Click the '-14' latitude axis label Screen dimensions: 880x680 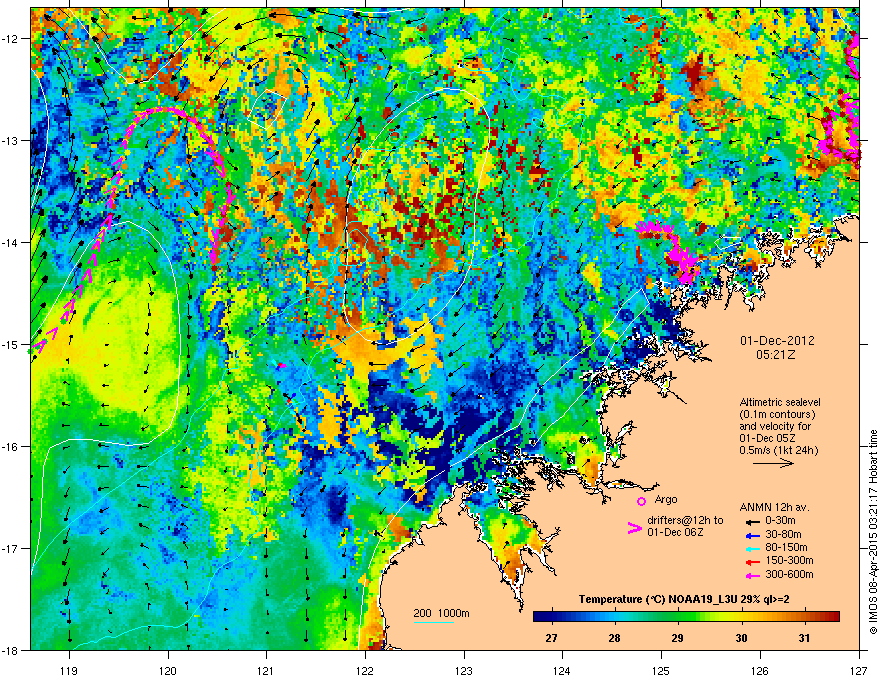(x=11, y=242)
